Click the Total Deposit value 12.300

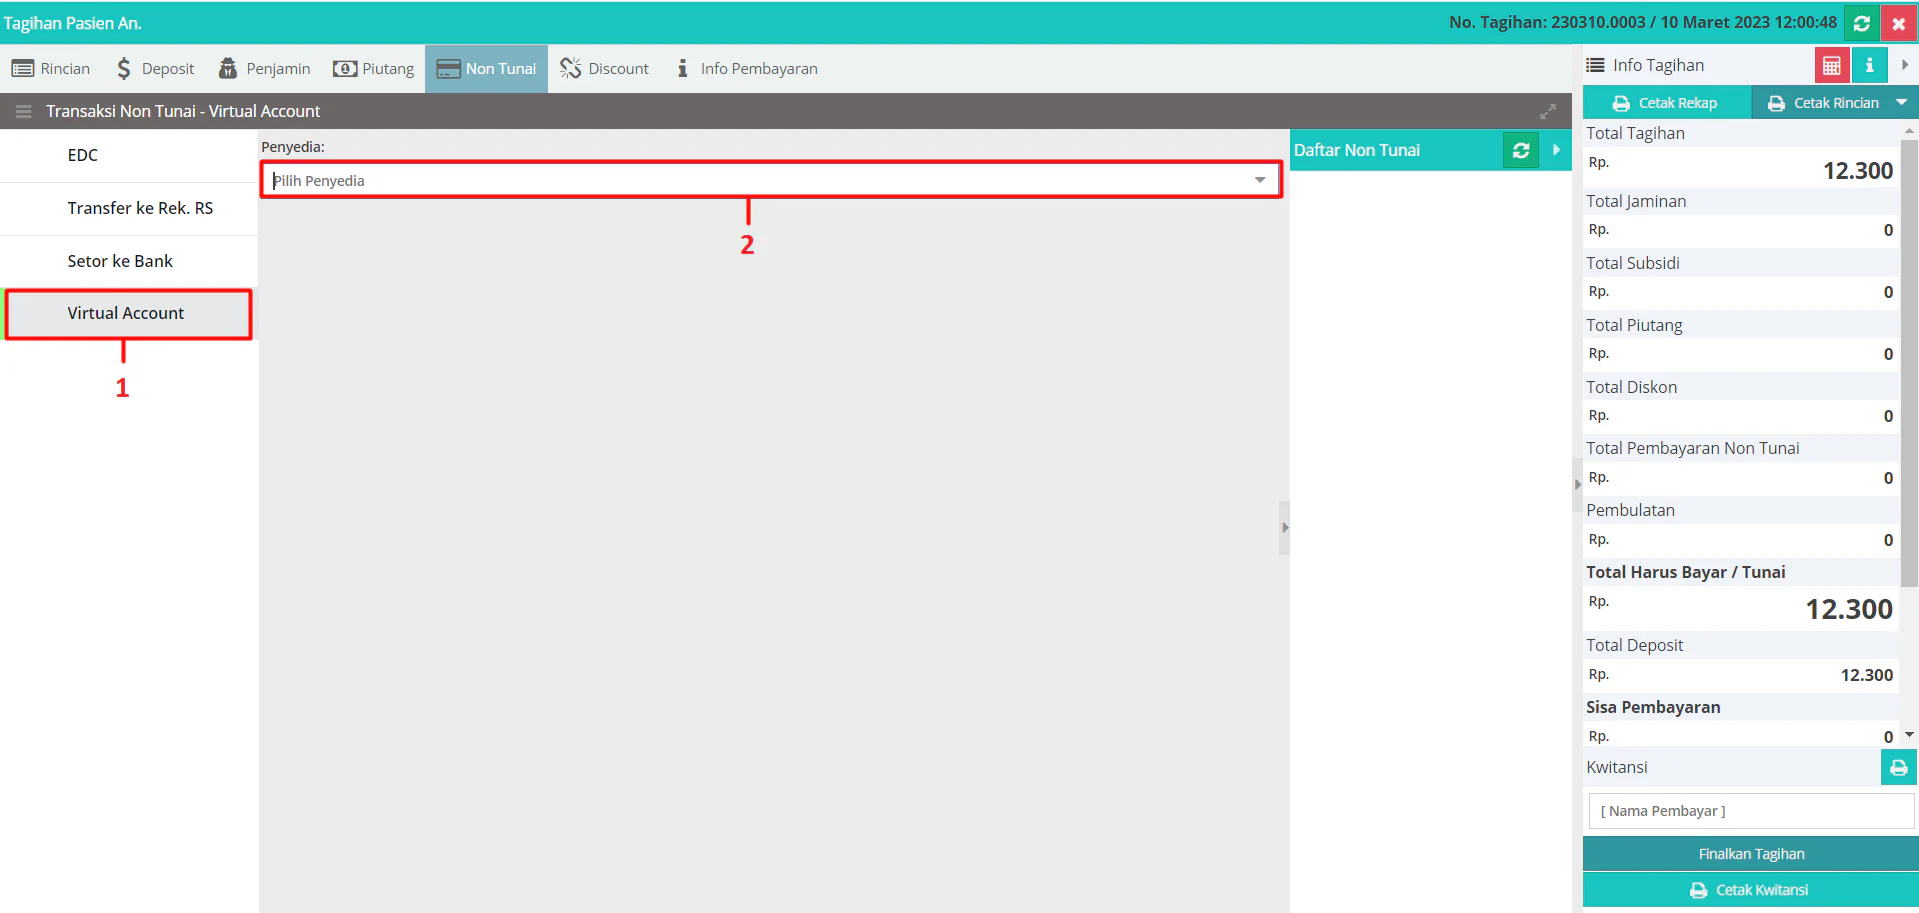click(x=1866, y=675)
